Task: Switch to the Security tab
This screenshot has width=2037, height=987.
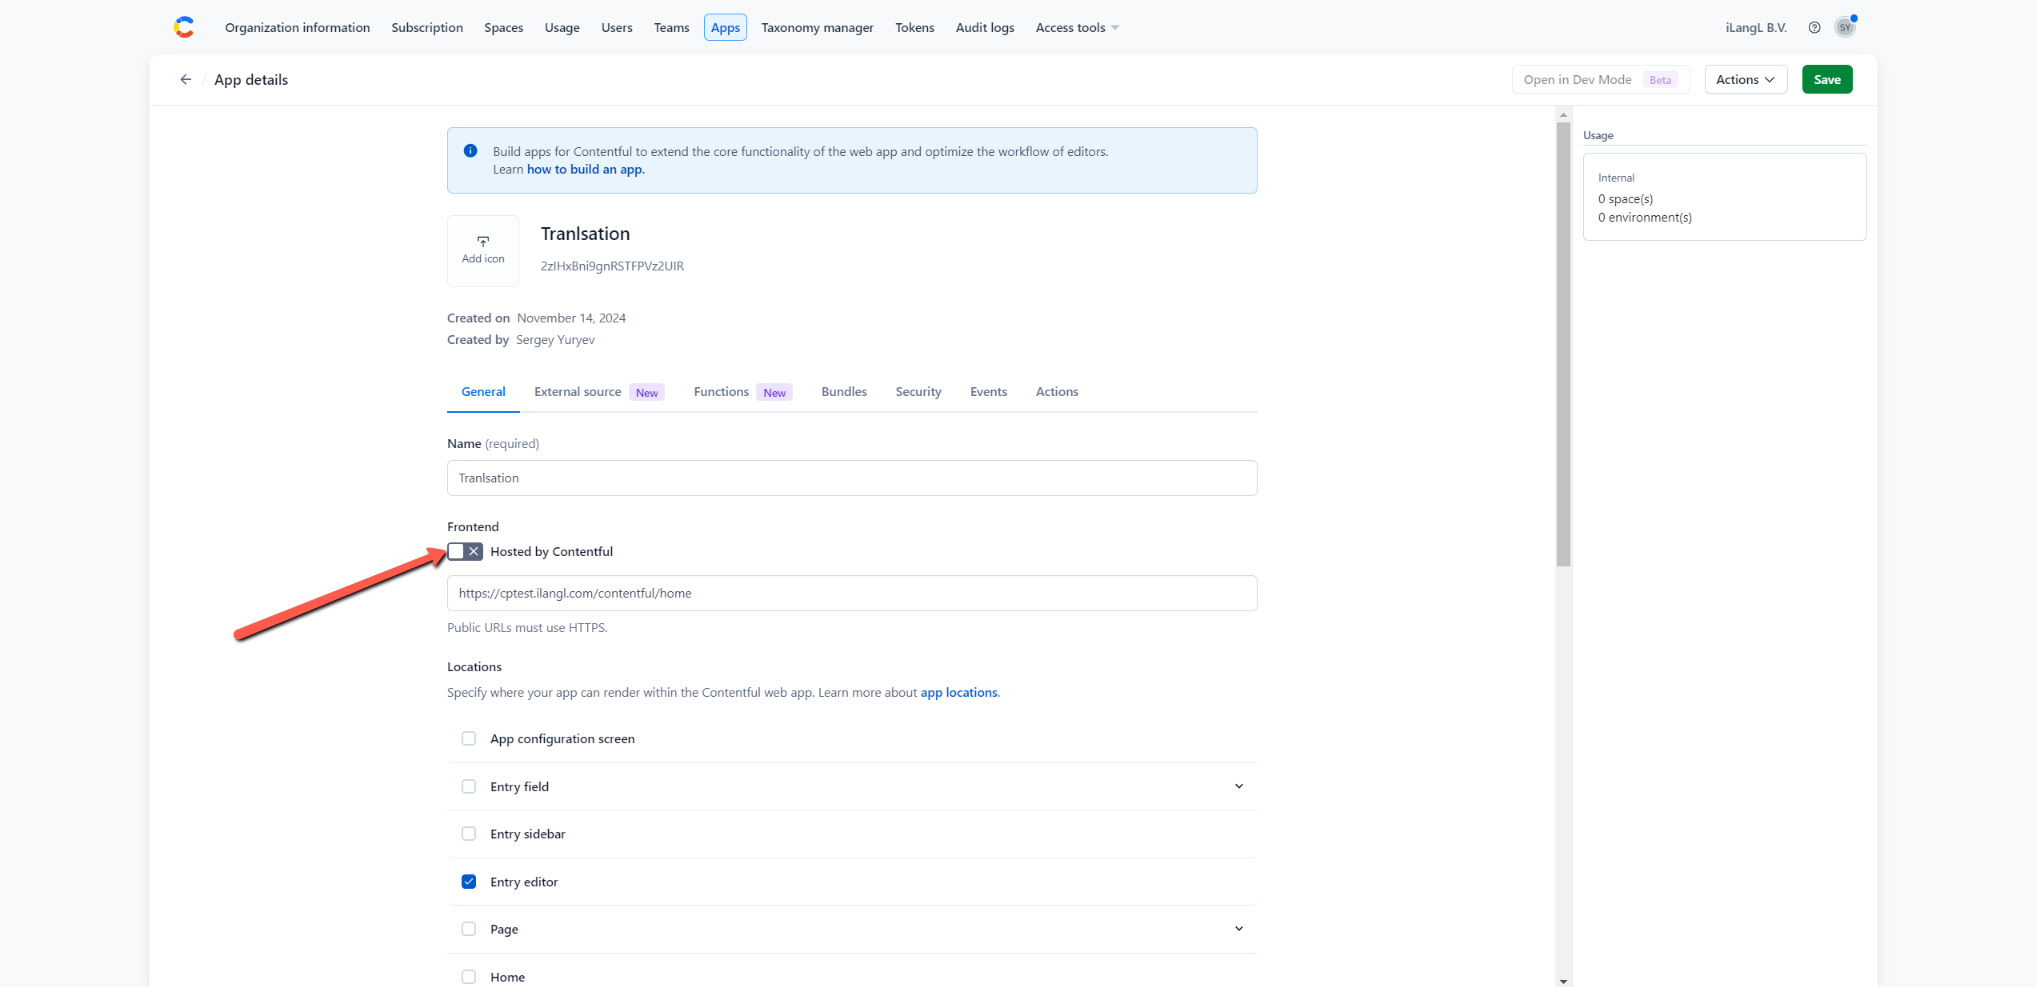Action: (918, 392)
